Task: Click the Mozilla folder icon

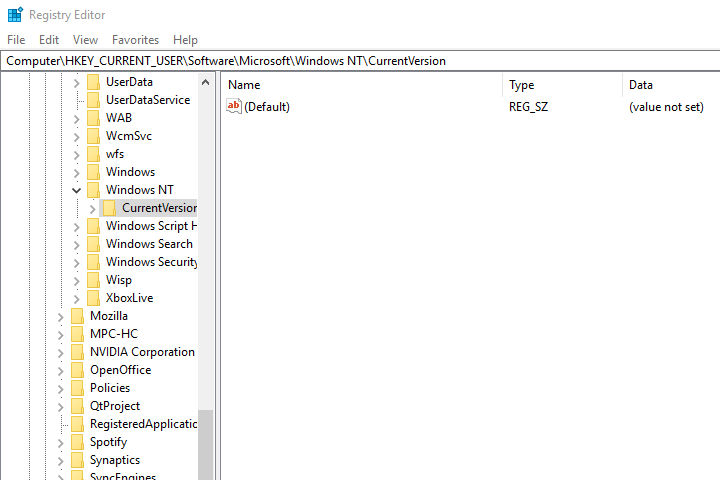Action: 78,316
